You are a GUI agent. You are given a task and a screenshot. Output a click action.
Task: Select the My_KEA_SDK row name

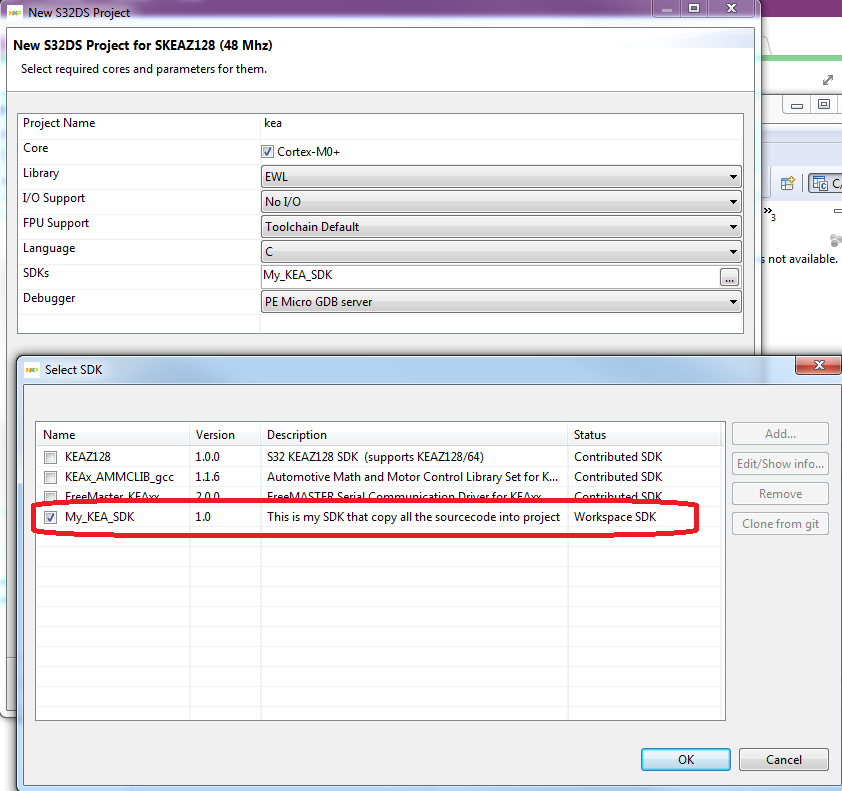click(99, 517)
